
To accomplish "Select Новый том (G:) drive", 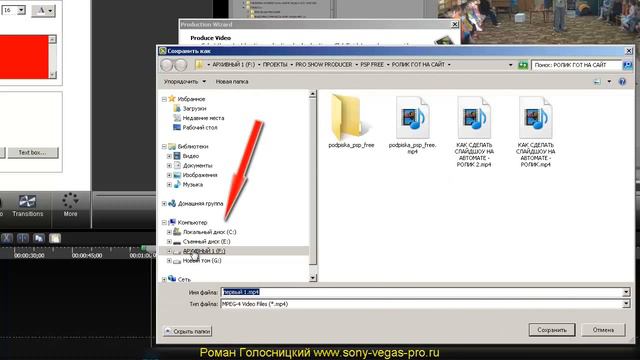I will coord(202,260).
